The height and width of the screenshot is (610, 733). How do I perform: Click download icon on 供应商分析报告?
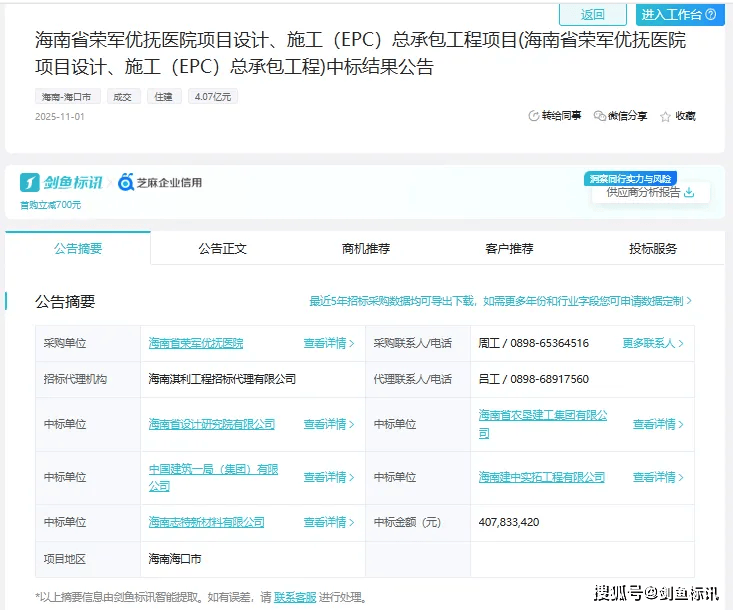689,192
